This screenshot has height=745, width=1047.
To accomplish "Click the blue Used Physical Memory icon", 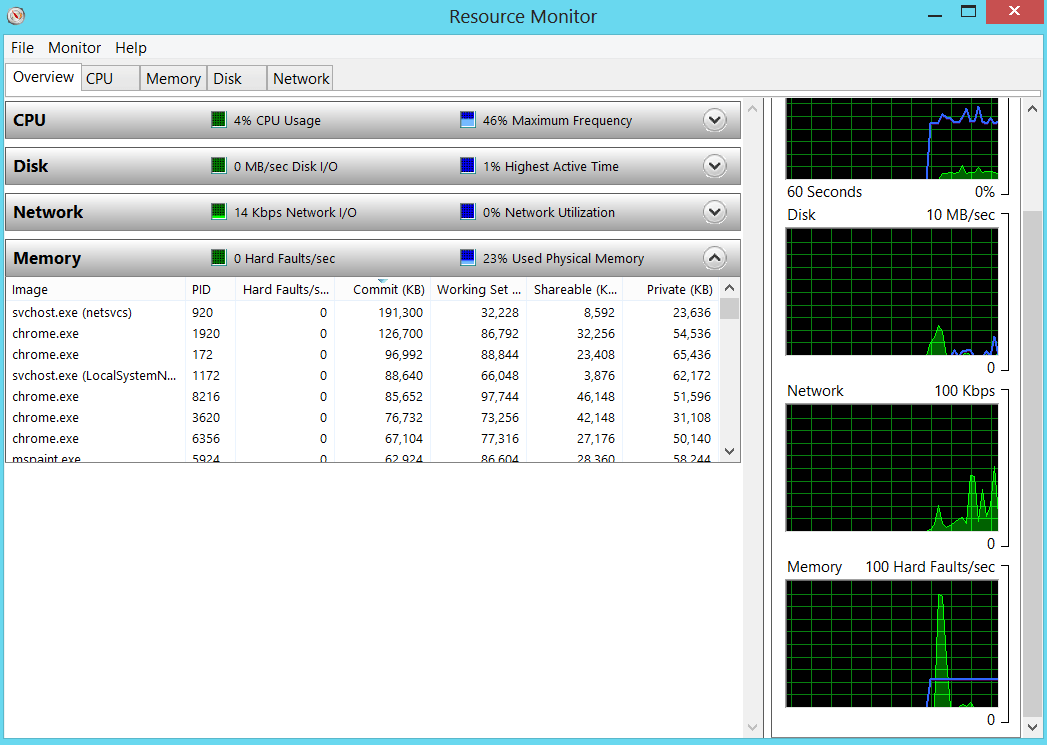I will [468, 258].
